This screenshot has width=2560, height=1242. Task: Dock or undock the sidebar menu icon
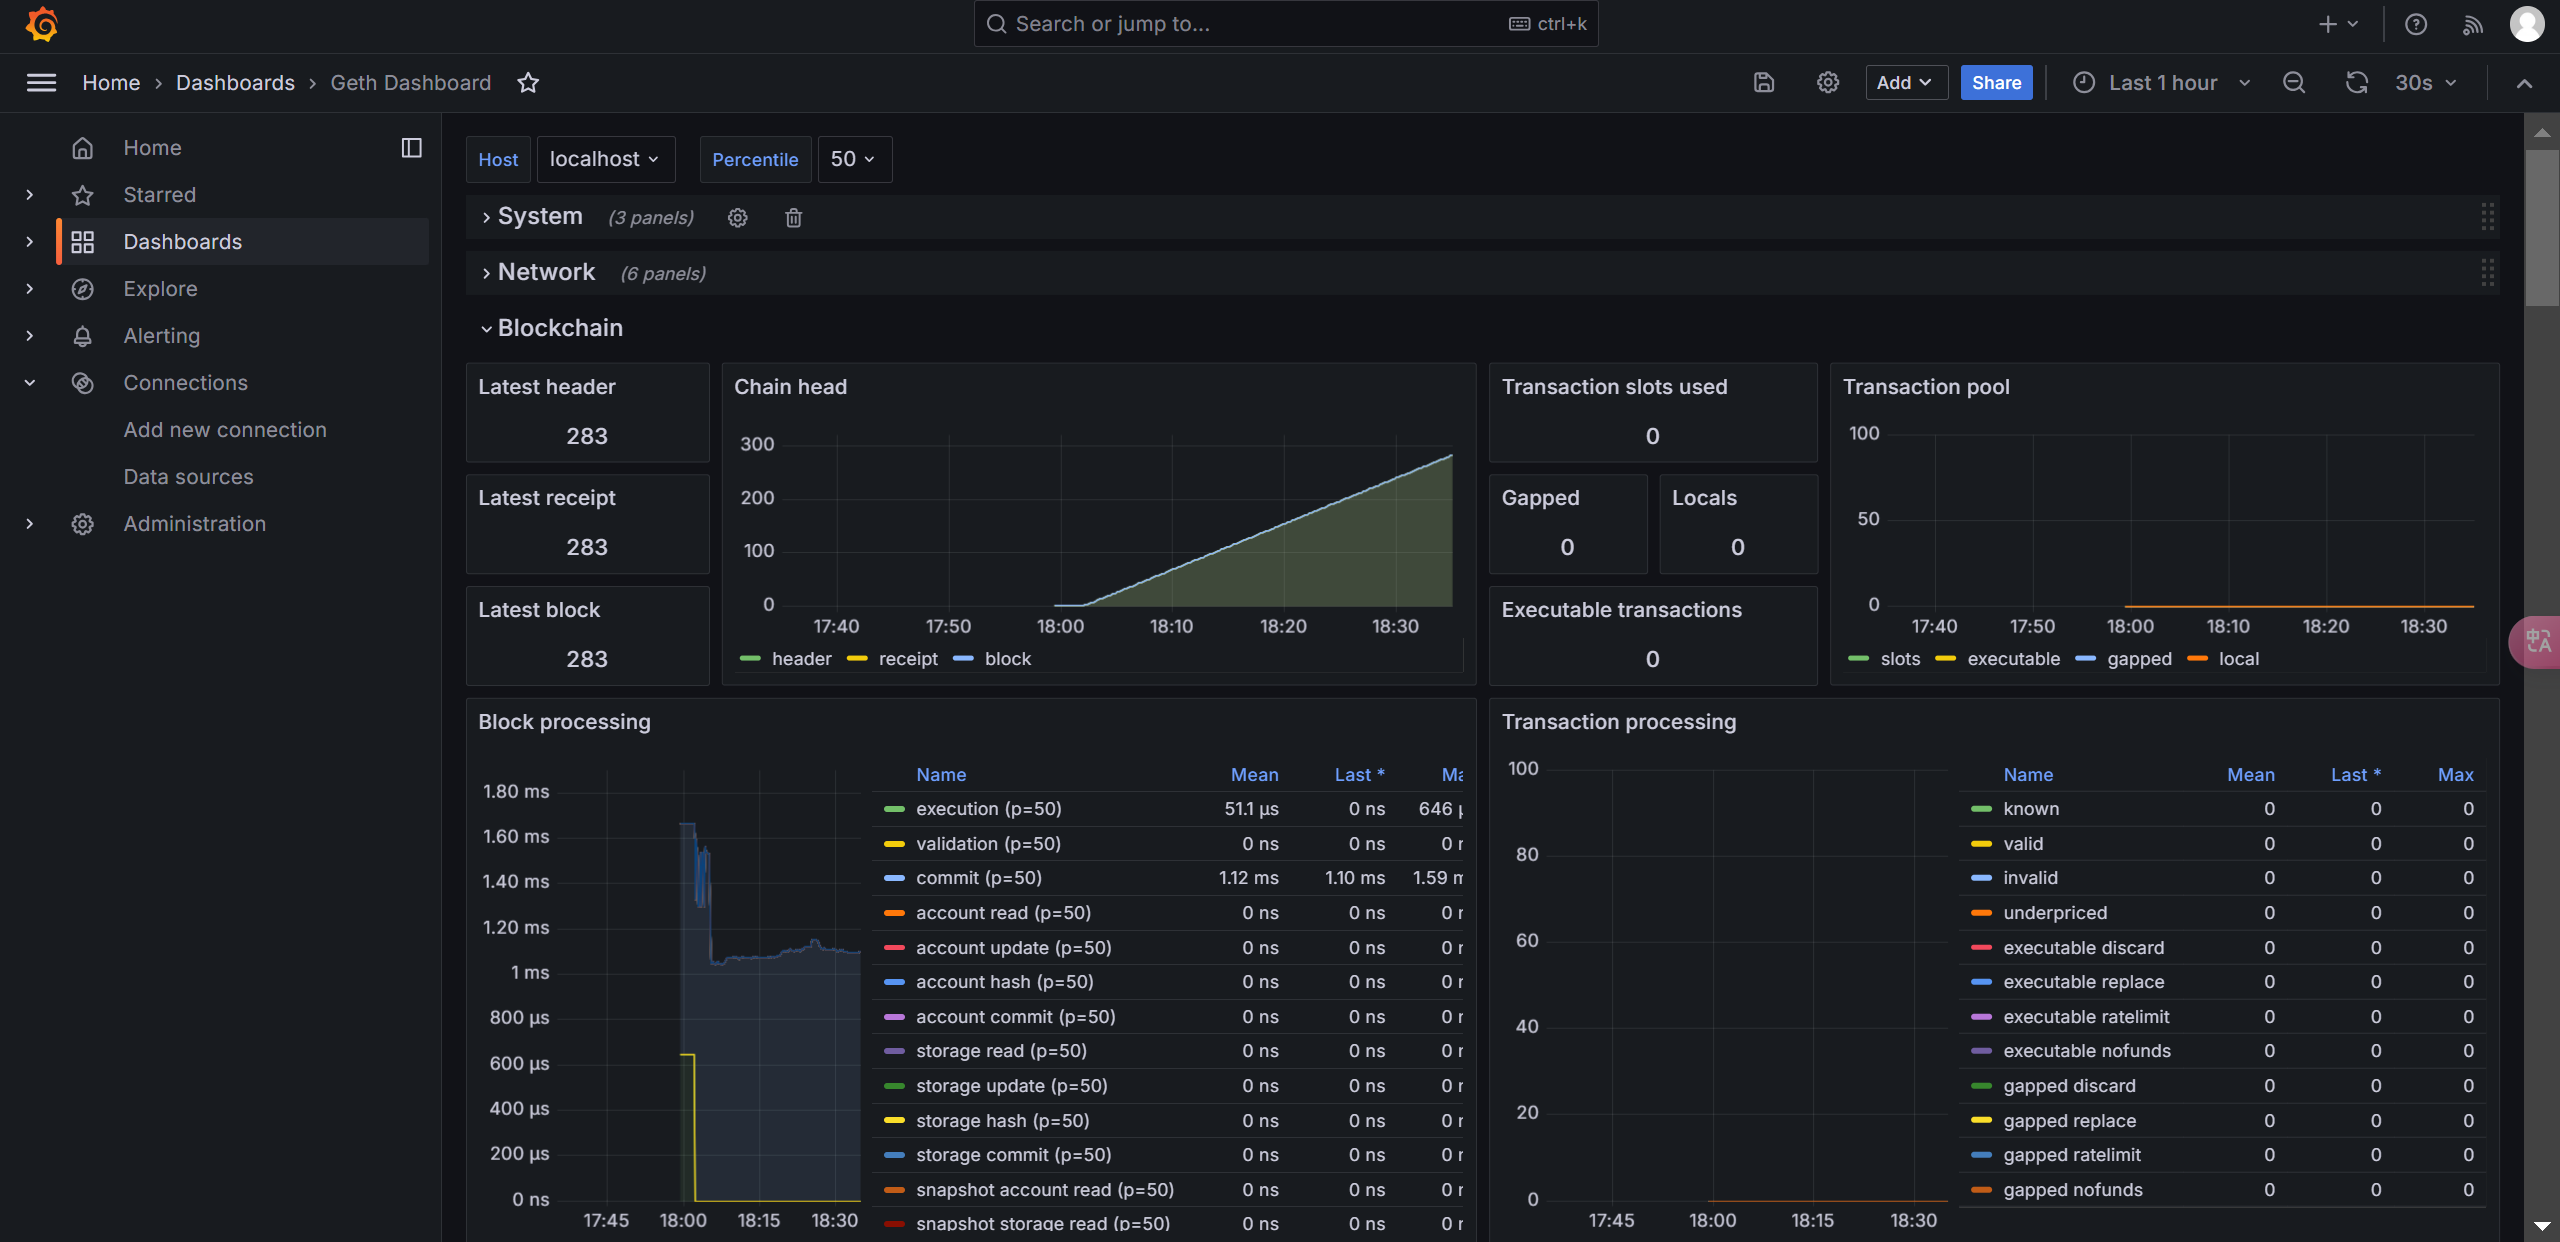(x=412, y=148)
